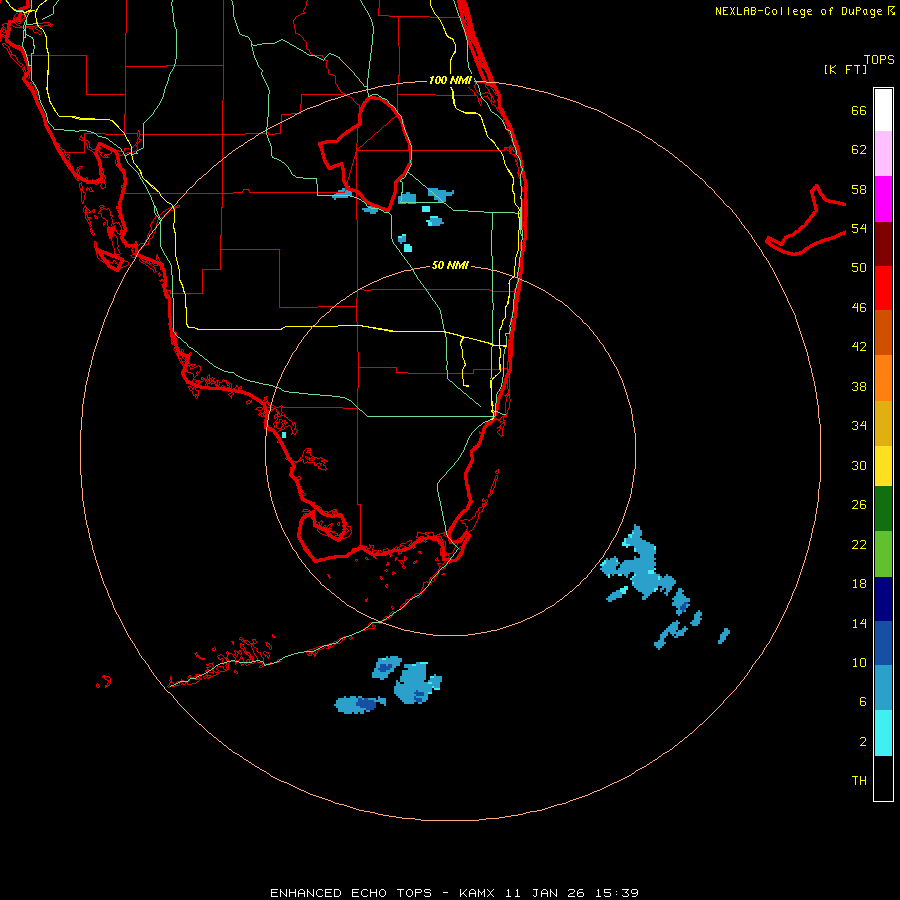Image resolution: width=900 pixels, height=900 pixels.
Task: Select the navy legend swatch
Action: (883, 599)
